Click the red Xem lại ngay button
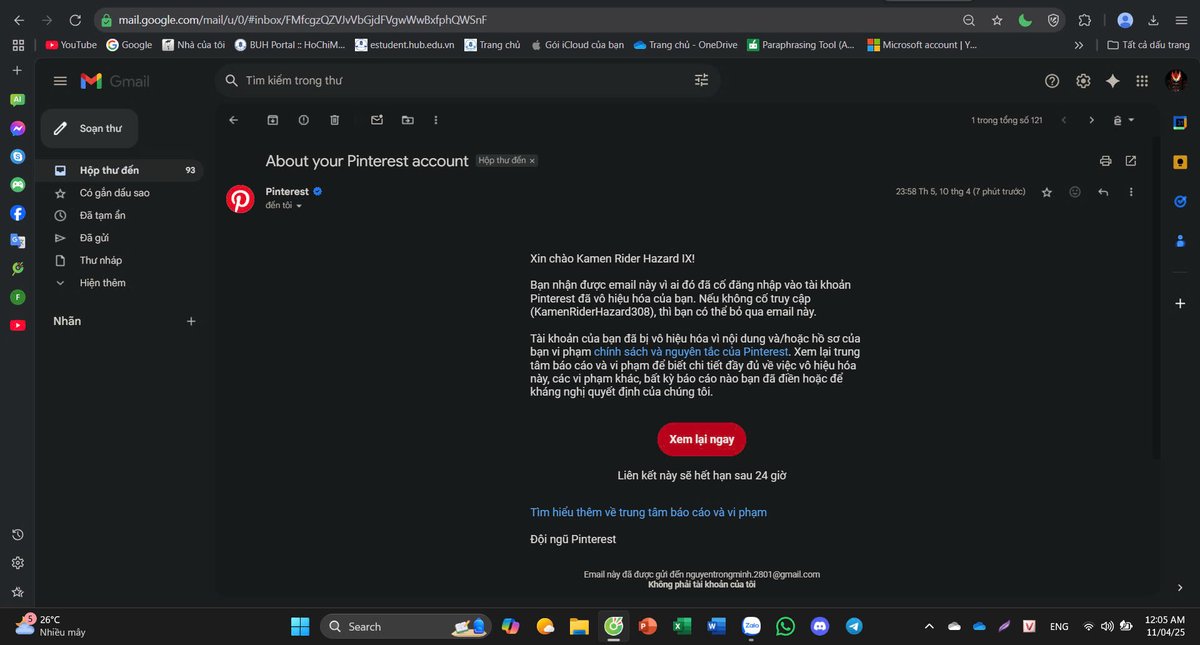The width and height of the screenshot is (1200, 645). pos(702,439)
